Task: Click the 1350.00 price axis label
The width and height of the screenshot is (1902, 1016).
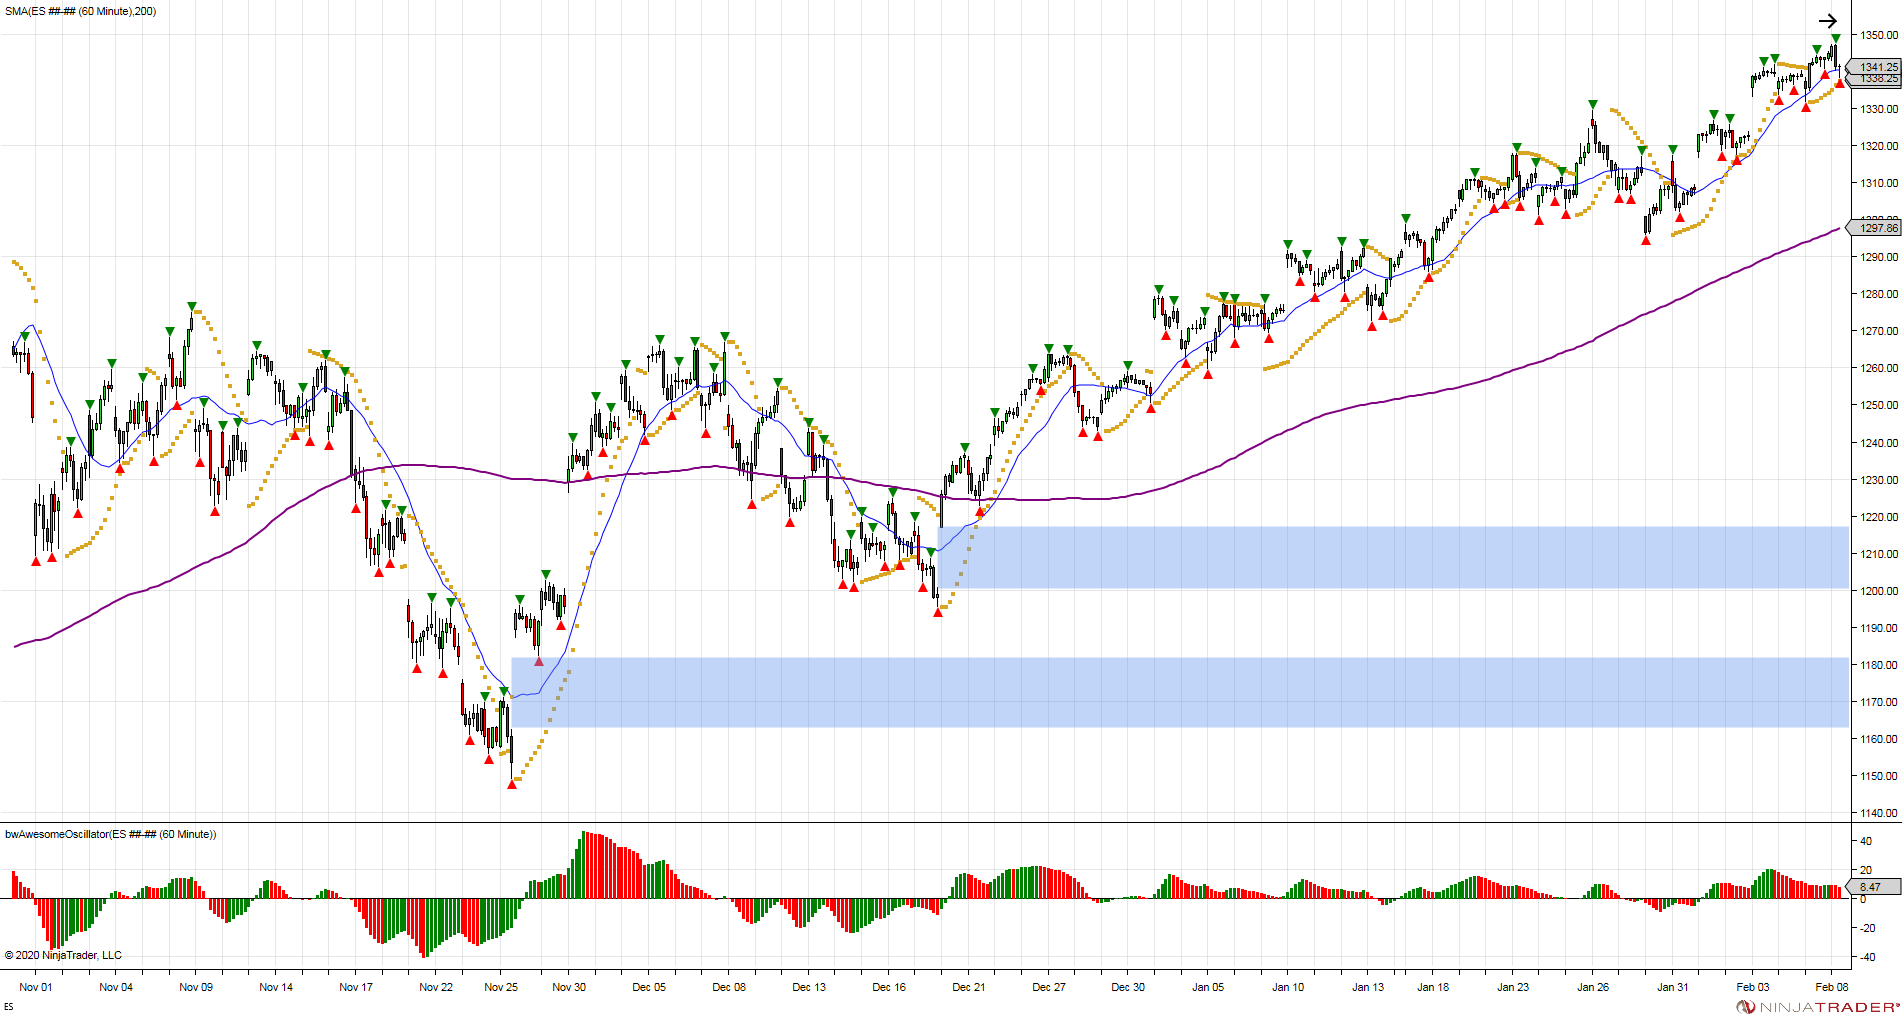Action: pyautogui.click(x=1879, y=35)
